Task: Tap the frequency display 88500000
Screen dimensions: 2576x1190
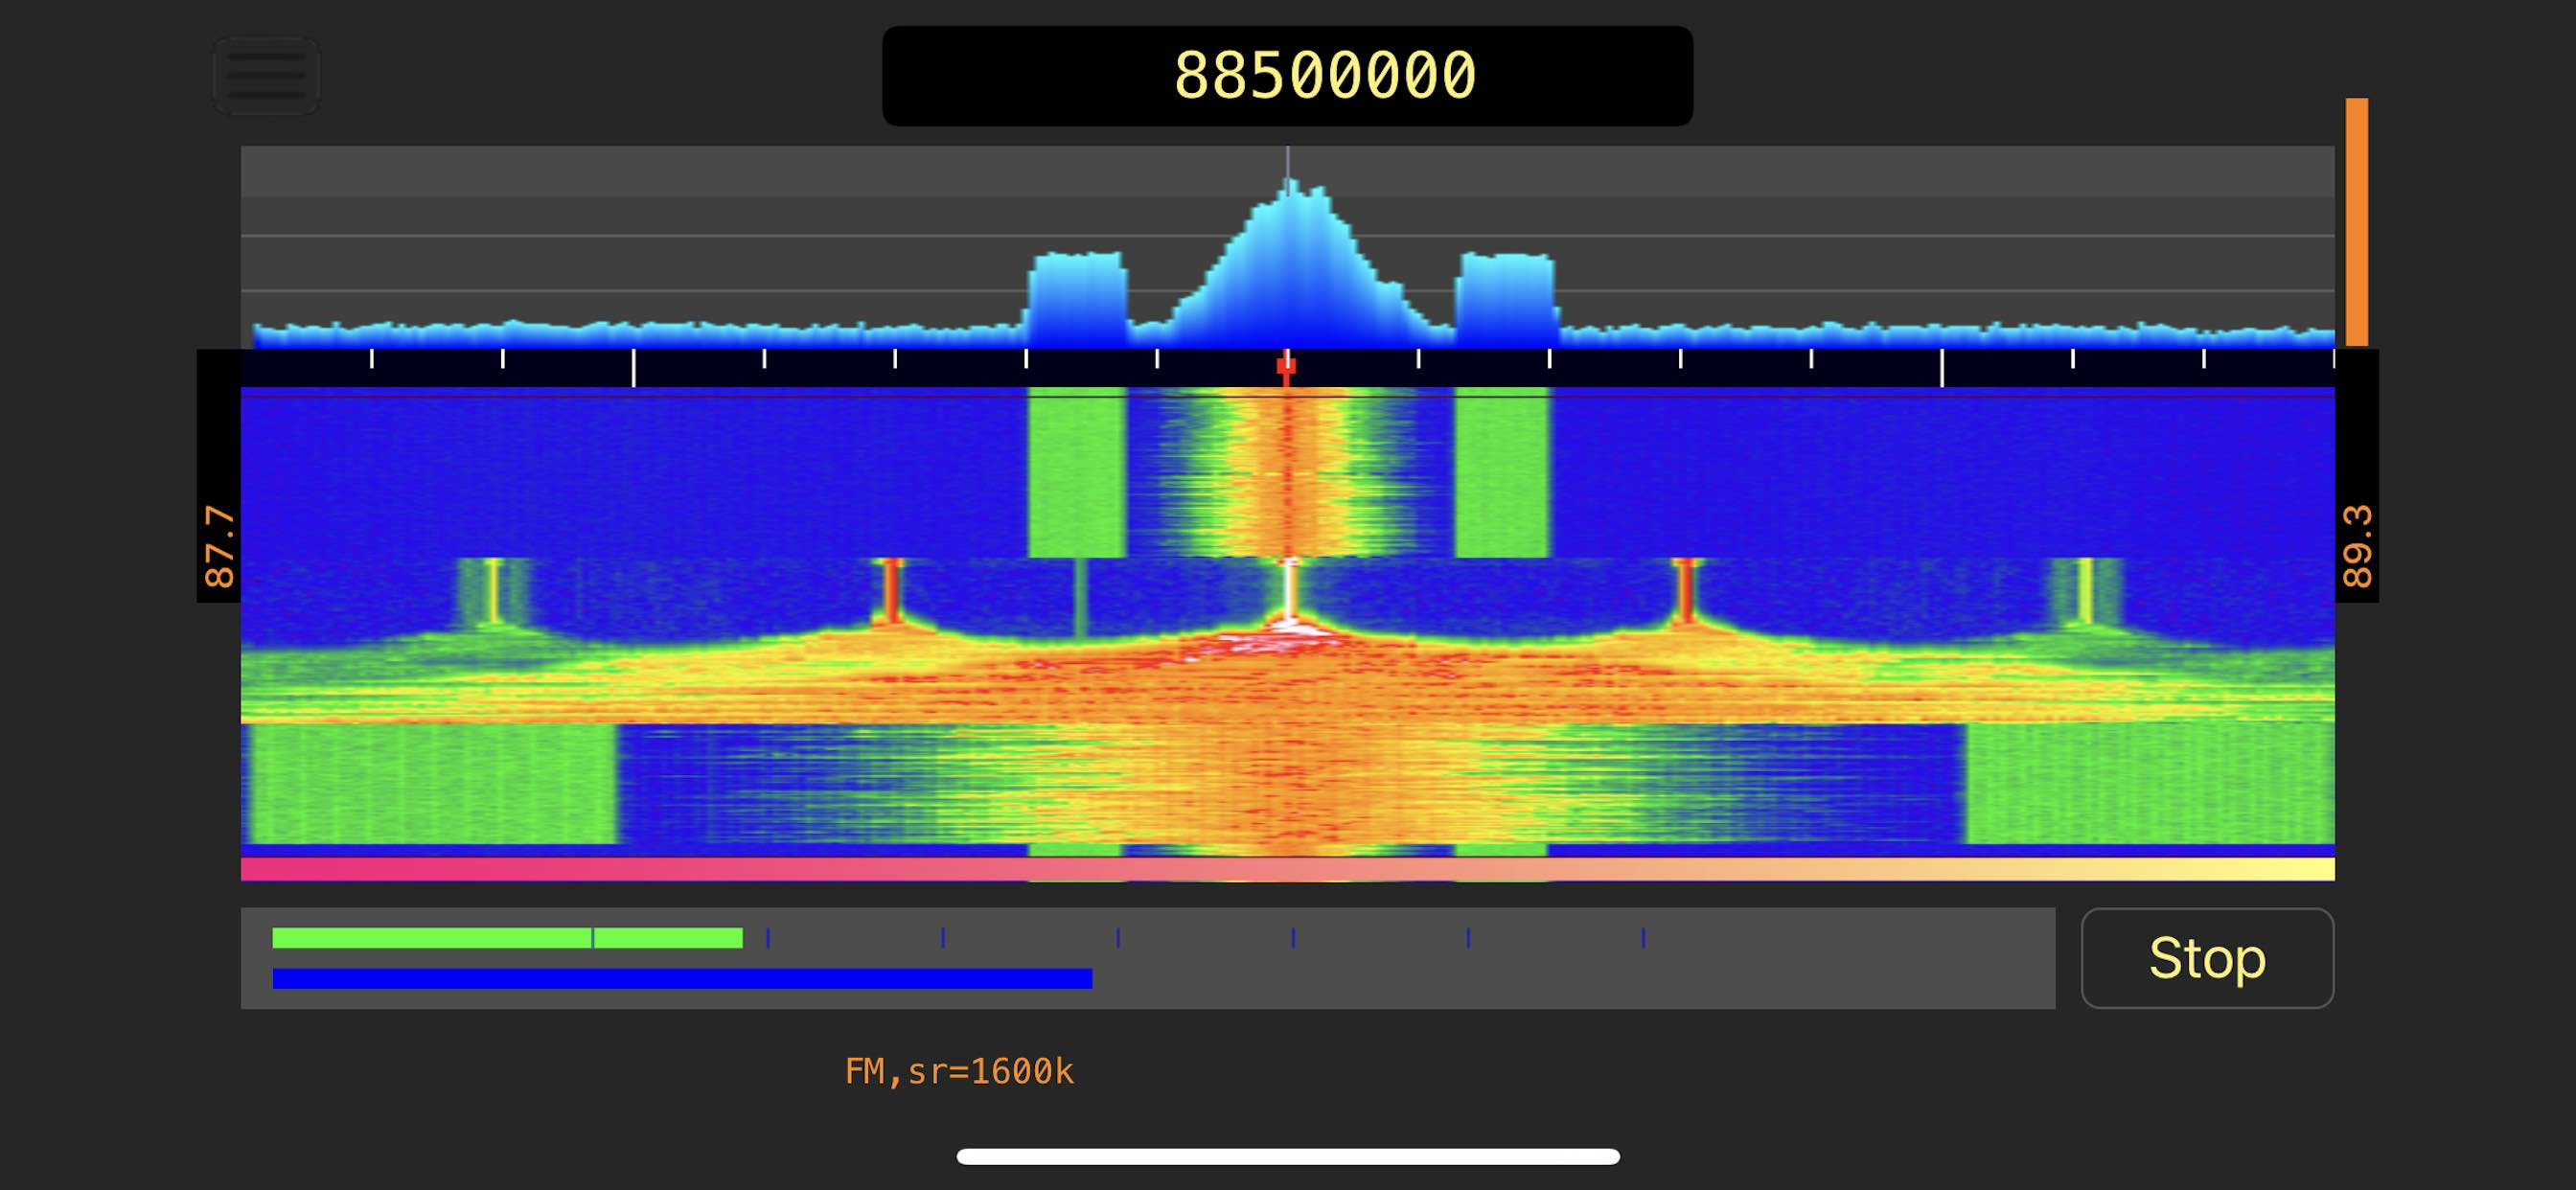Action: pos(1287,76)
